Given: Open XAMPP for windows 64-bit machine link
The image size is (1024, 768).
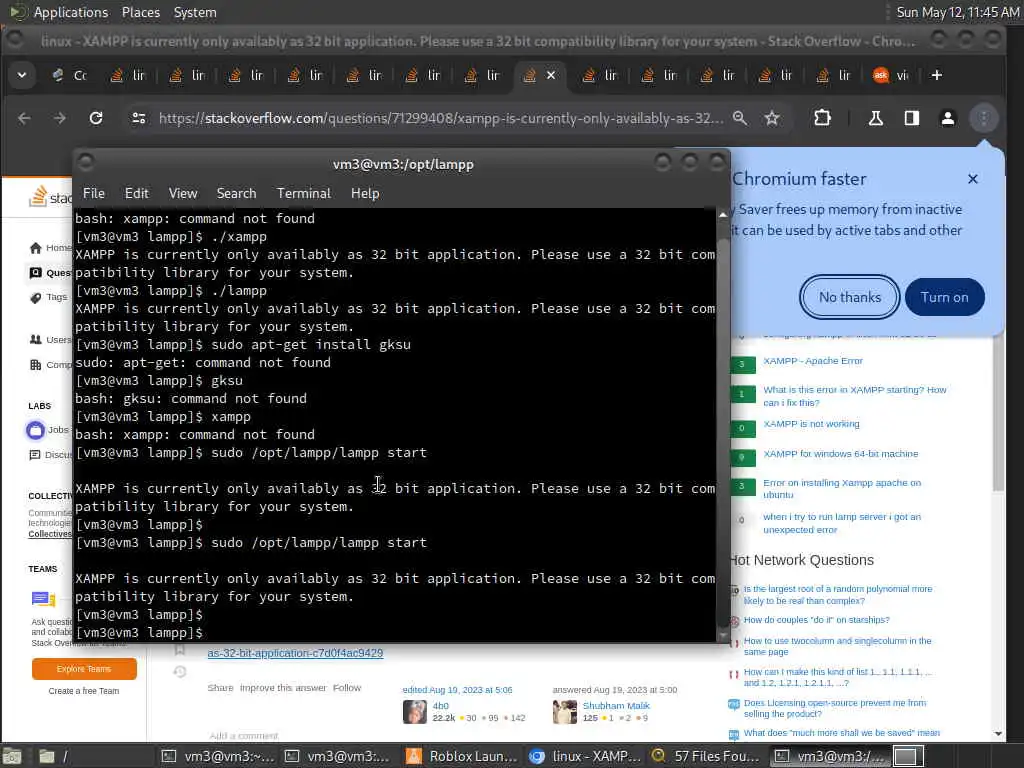Looking at the screenshot, I should (840, 454).
